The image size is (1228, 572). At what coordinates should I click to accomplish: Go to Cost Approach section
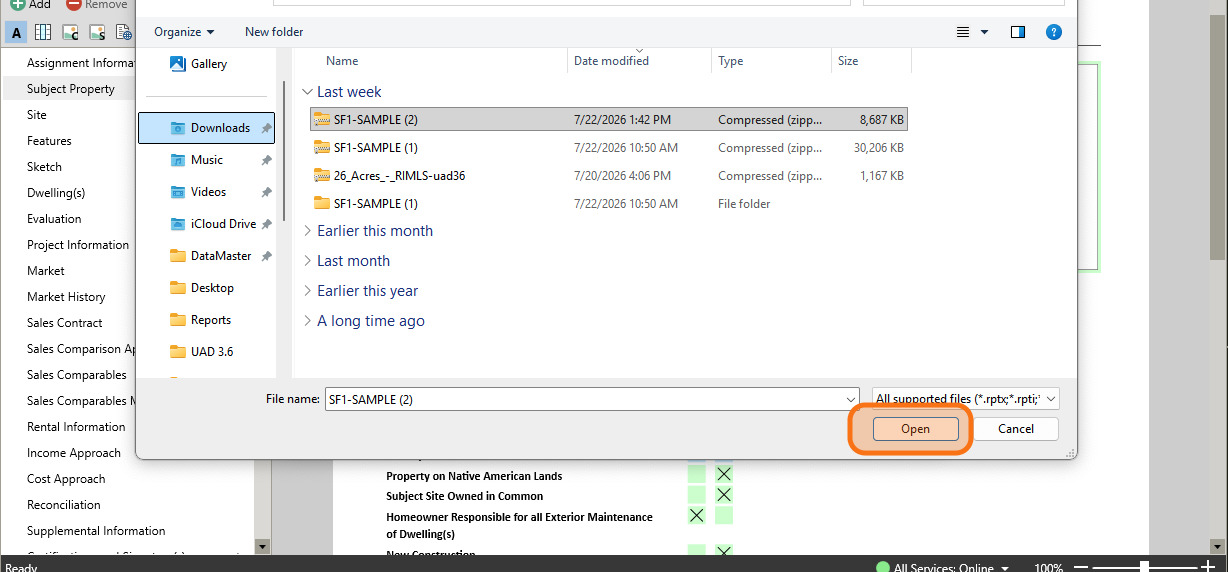[x=66, y=479]
